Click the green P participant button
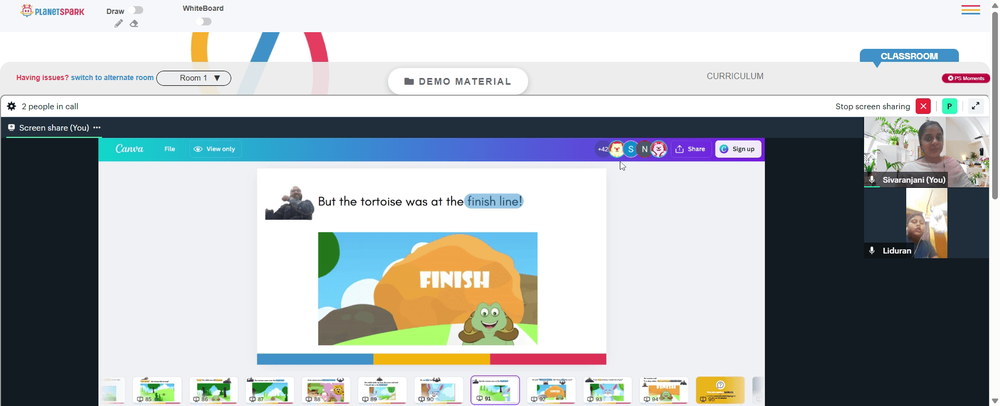Screen dimensions: 1000x406 pyautogui.click(x=950, y=106)
